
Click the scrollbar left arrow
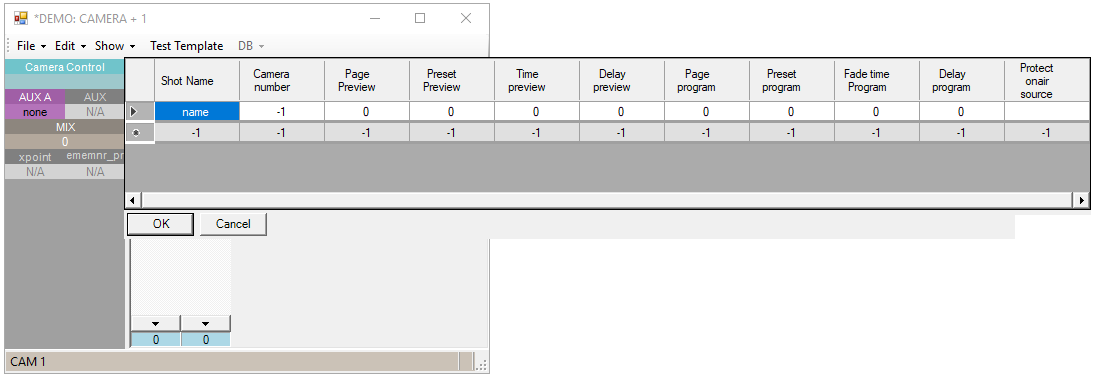click(134, 201)
